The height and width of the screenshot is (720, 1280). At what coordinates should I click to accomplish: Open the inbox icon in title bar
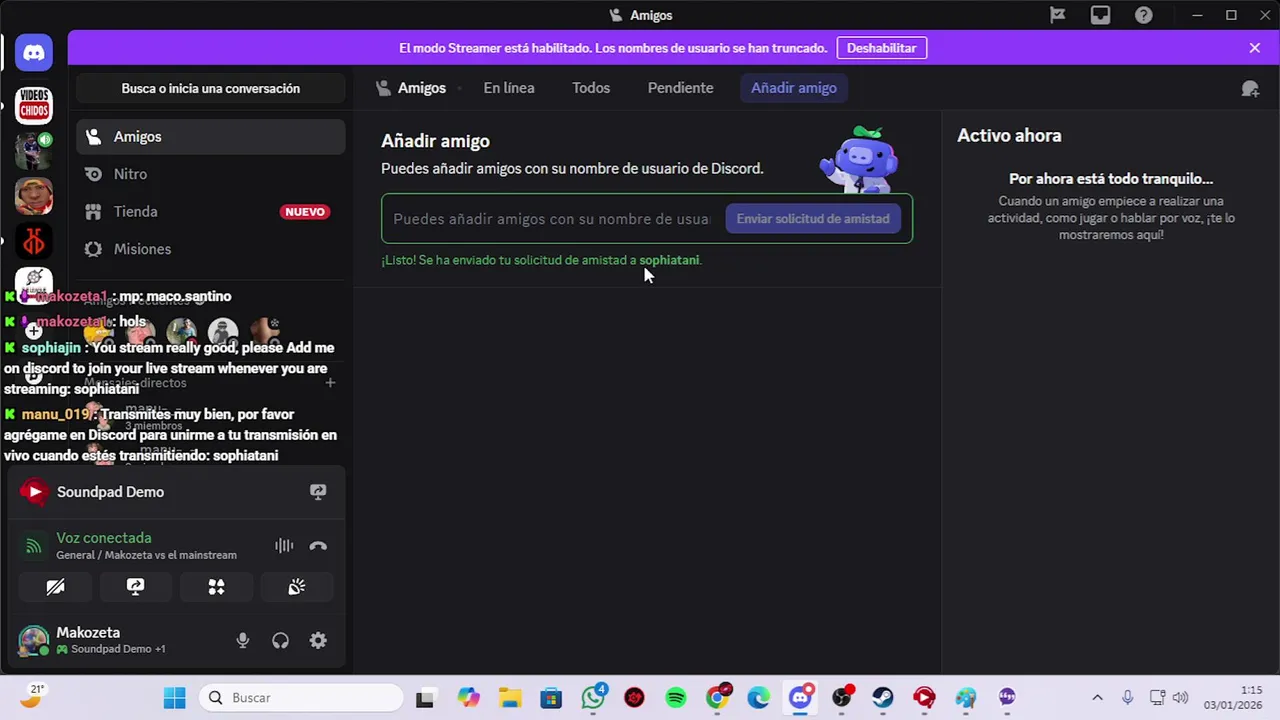click(x=1100, y=15)
